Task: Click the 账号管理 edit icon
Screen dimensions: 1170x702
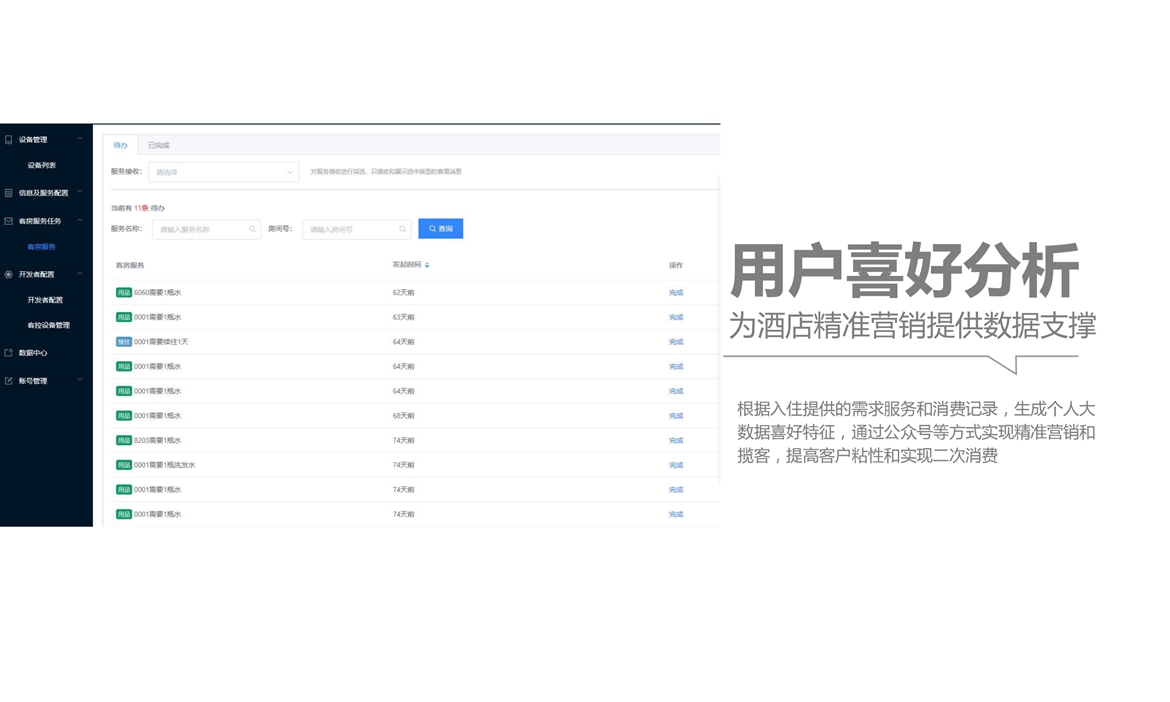Action: [9, 381]
